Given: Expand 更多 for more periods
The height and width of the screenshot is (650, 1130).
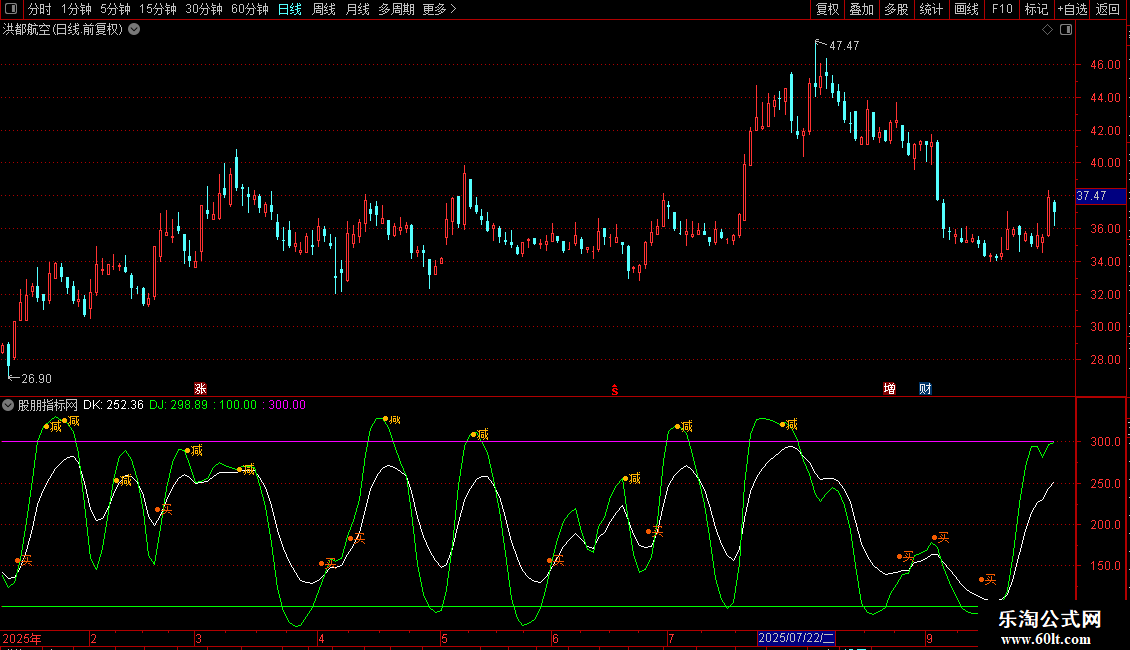Looking at the screenshot, I should [439, 9].
